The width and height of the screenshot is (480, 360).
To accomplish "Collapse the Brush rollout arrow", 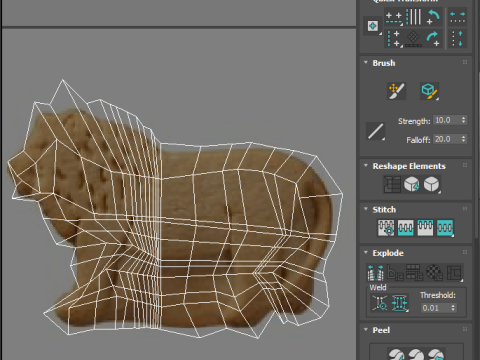I will 366,62.
